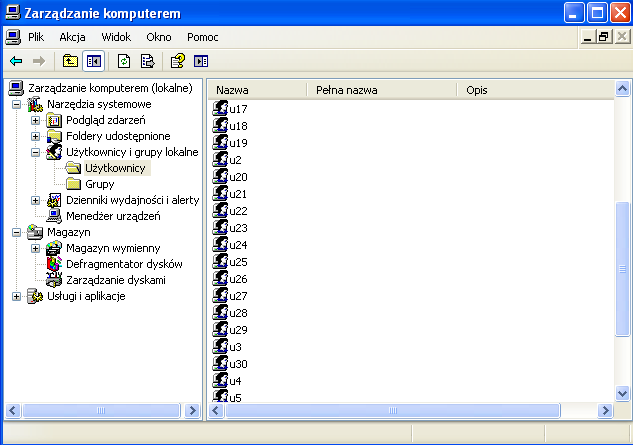Image resolution: width=633 pixels, height=445 pixels.
Task: Click user icon for u20
Action: [220, 176]
